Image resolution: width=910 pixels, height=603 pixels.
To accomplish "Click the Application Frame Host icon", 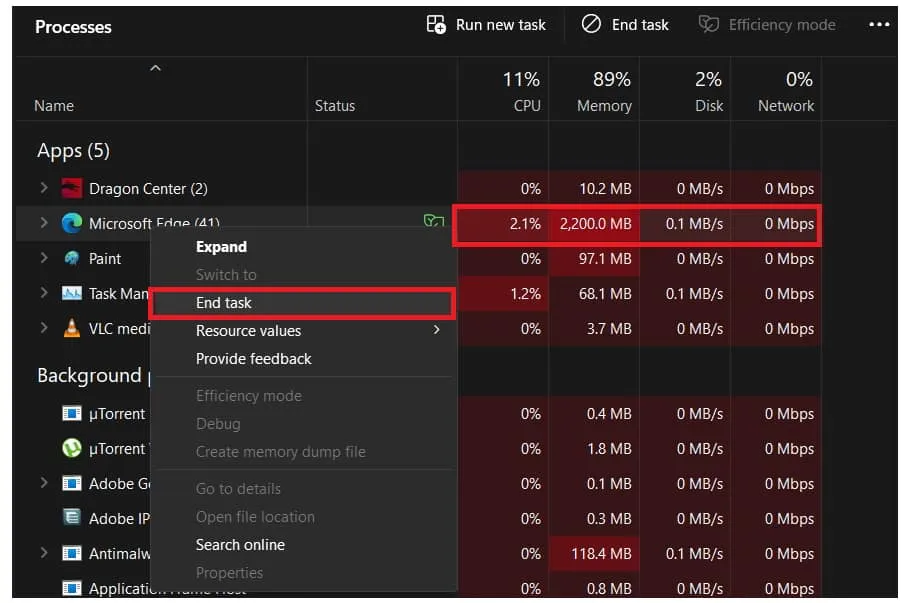I will [72, 588].
